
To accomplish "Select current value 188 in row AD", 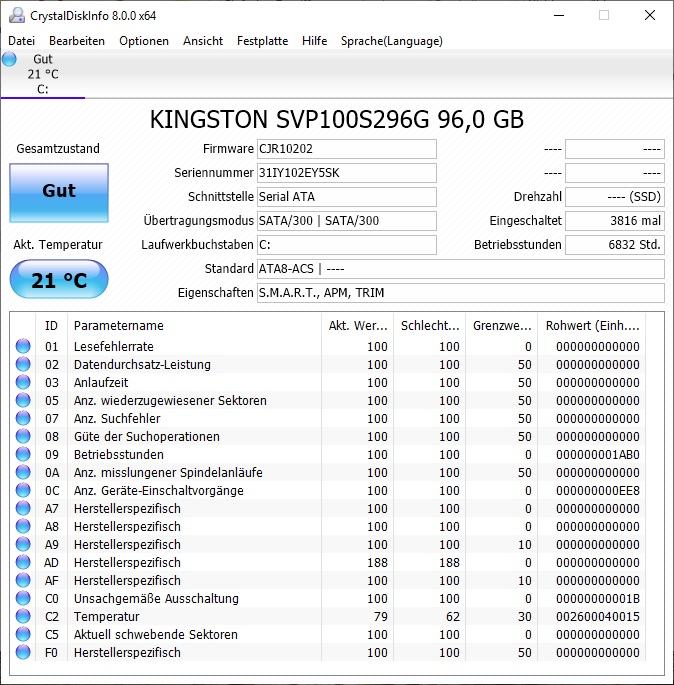I will [377, 563].
